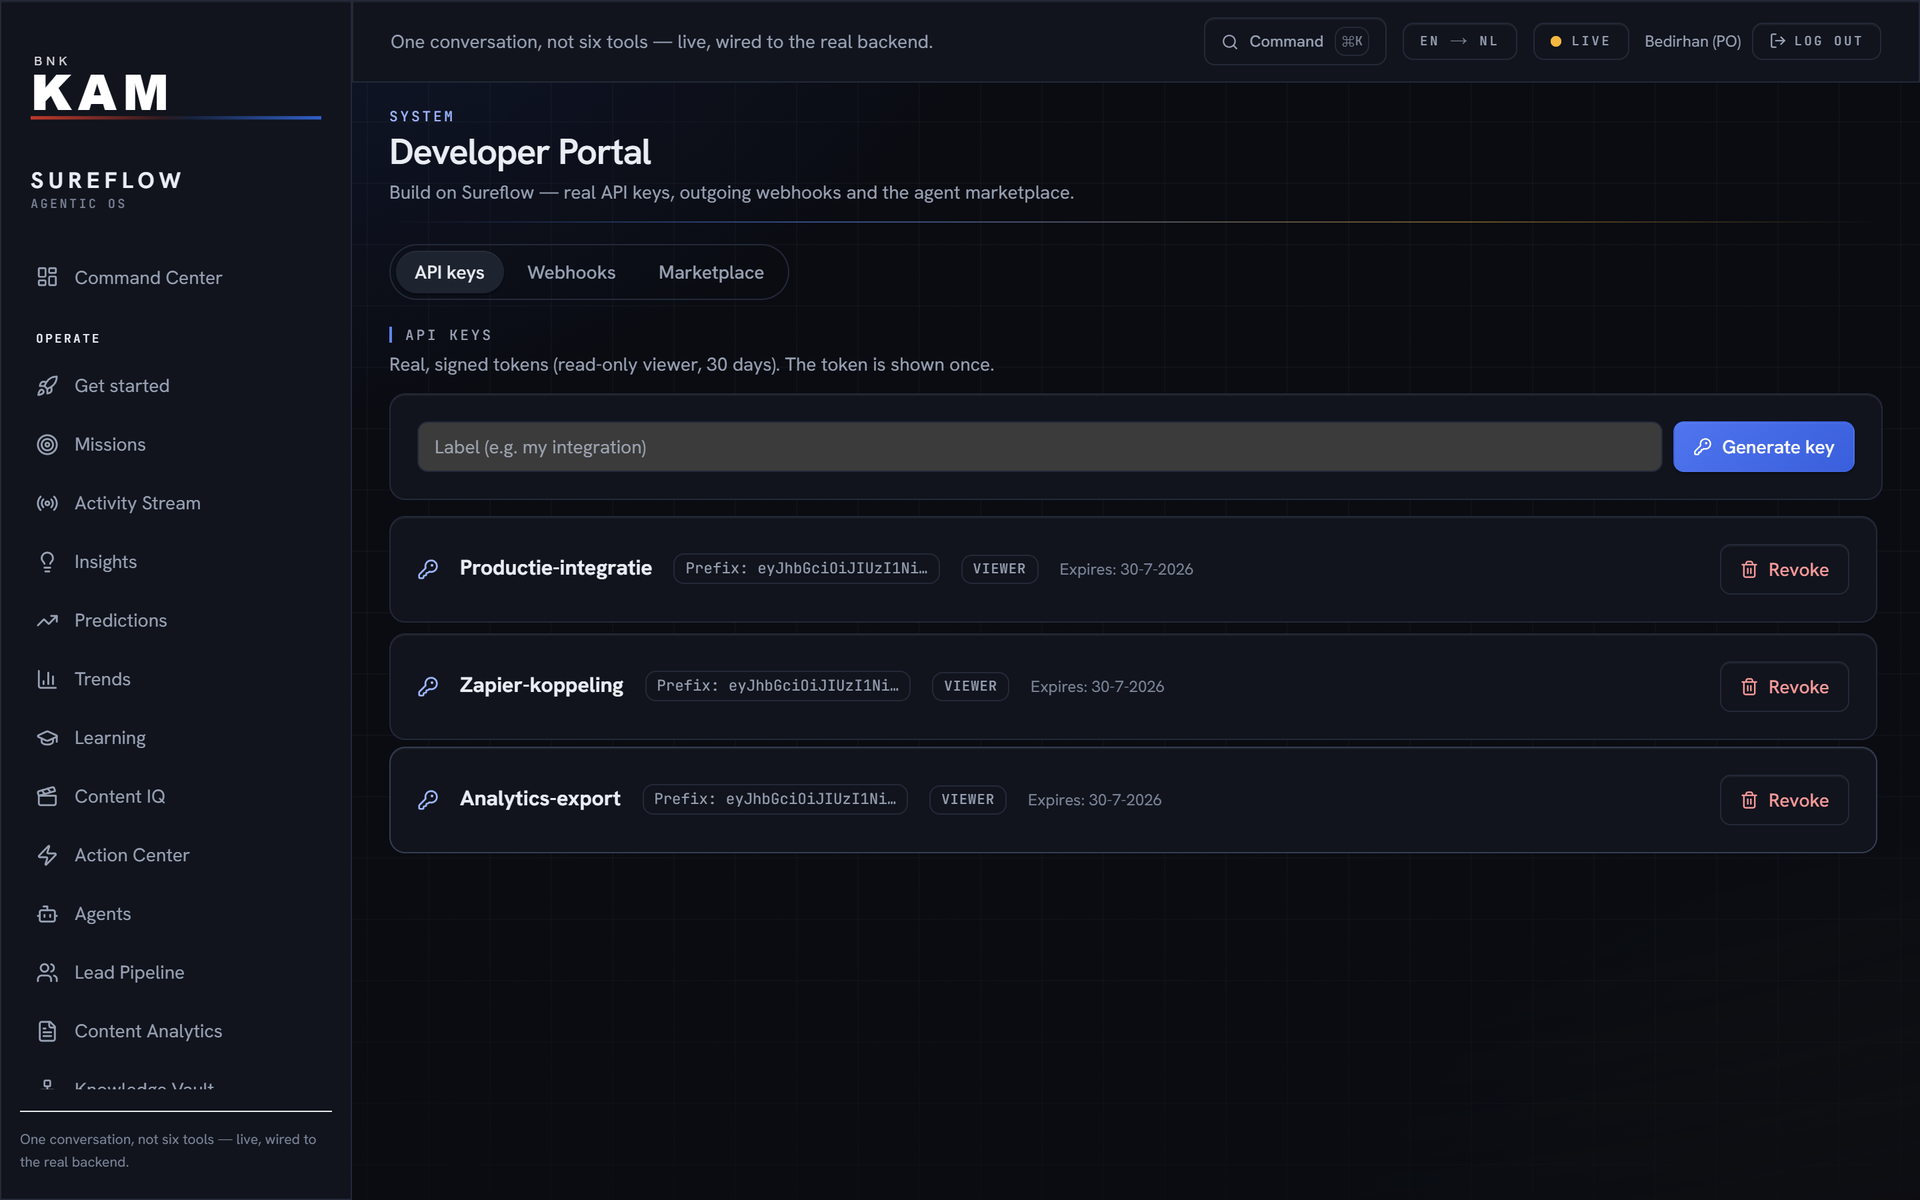
Task: Revoke the Zapier-koppeling key
Action: 1784,687
